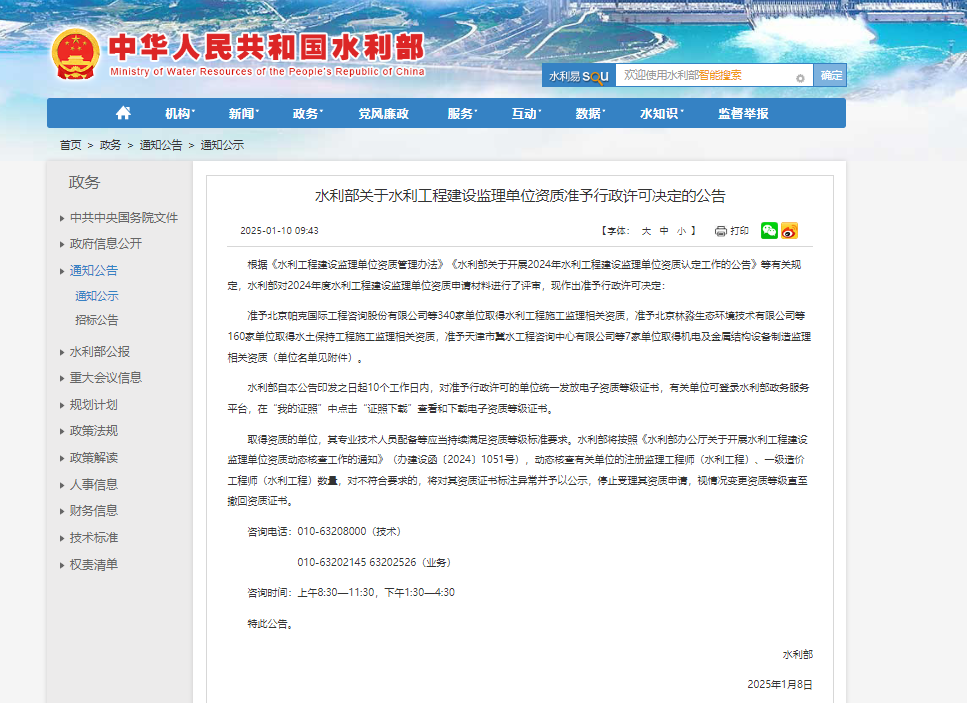Click phone number 010-63202145 line
The image size is (967, 703).
click(x=374, y=562)
